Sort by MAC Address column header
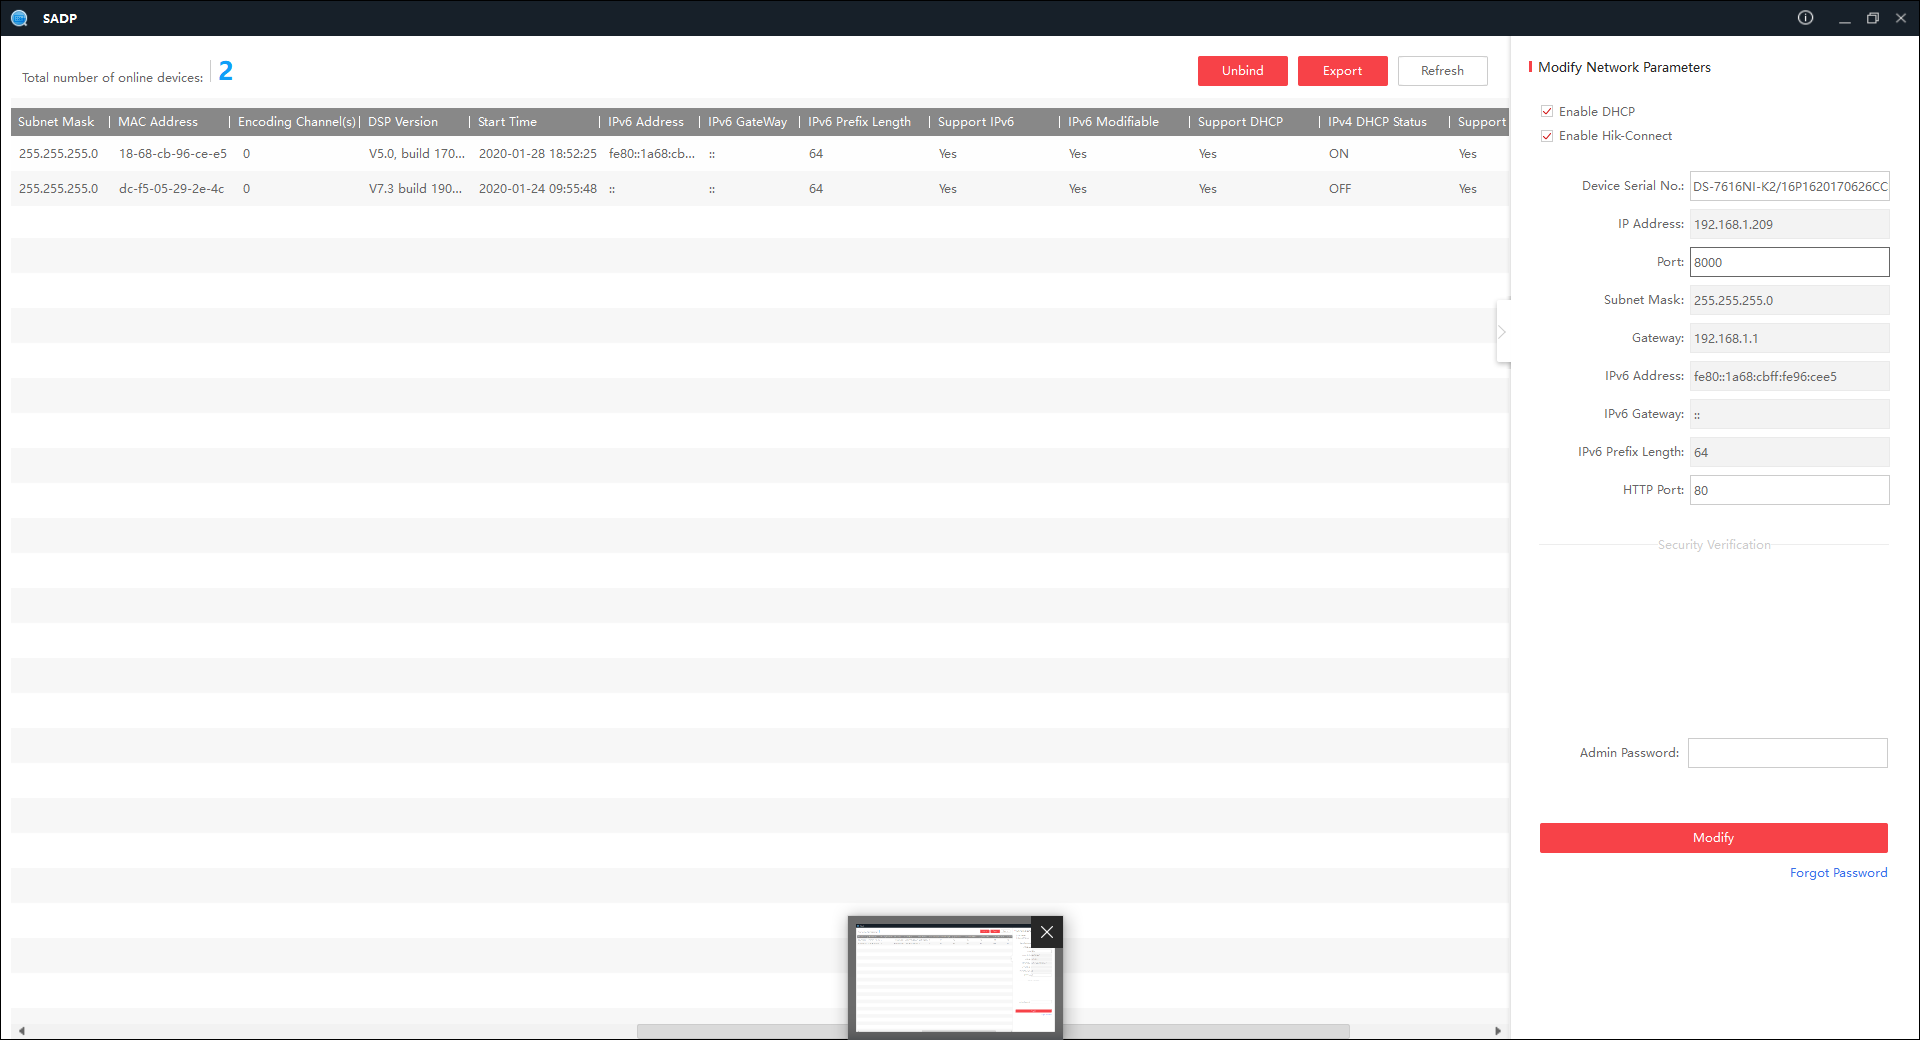 point(158,122)
